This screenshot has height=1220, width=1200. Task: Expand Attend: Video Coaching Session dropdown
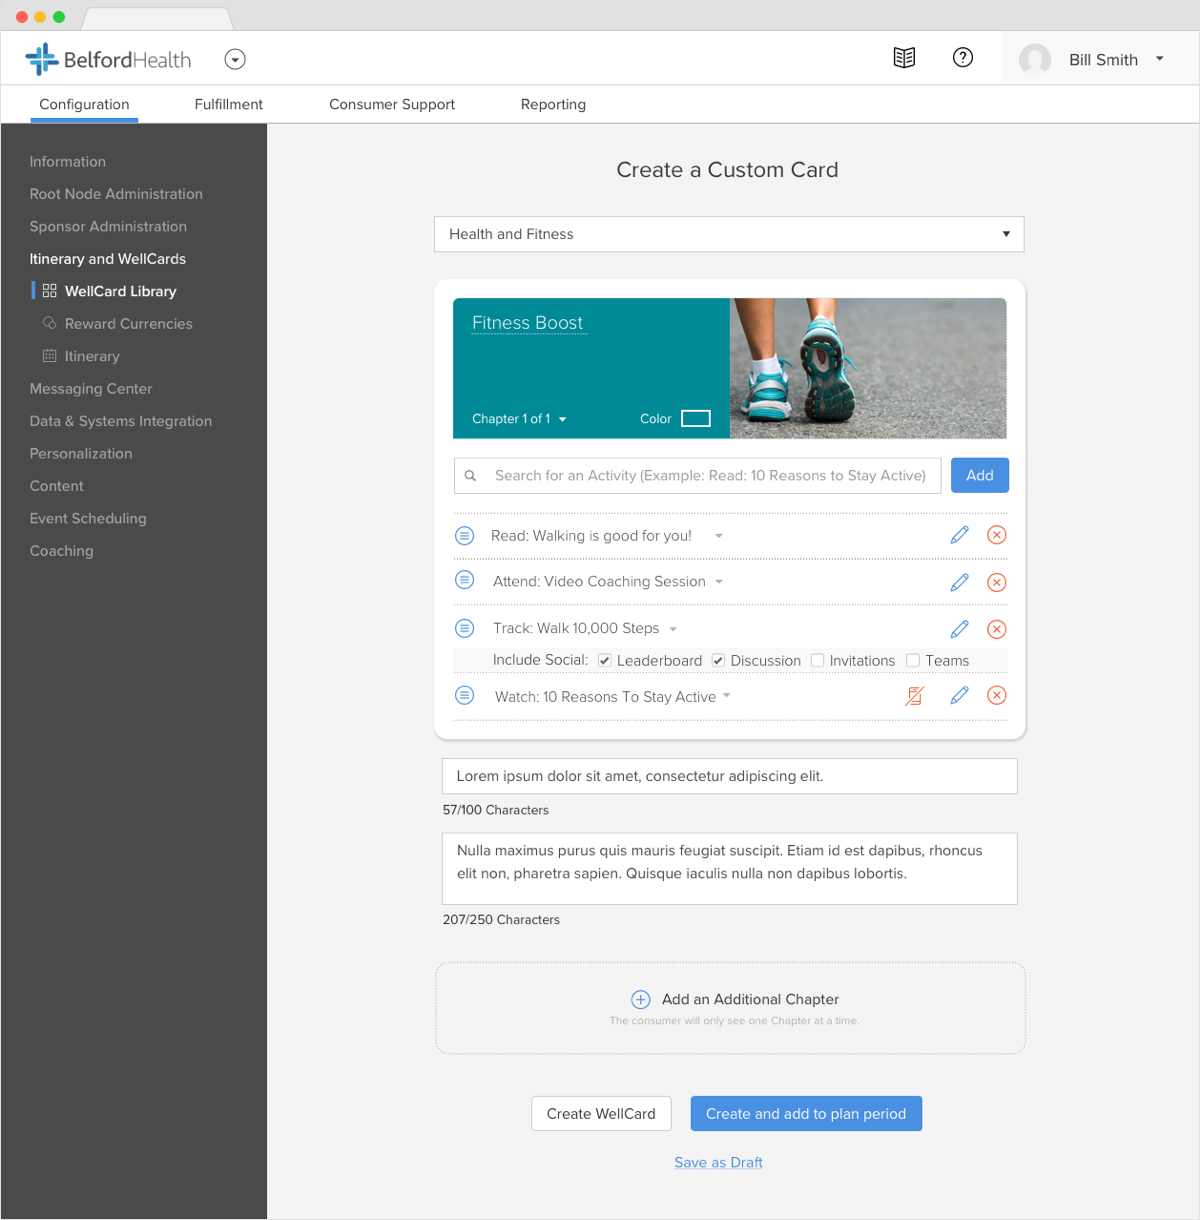tap(719, 582)
